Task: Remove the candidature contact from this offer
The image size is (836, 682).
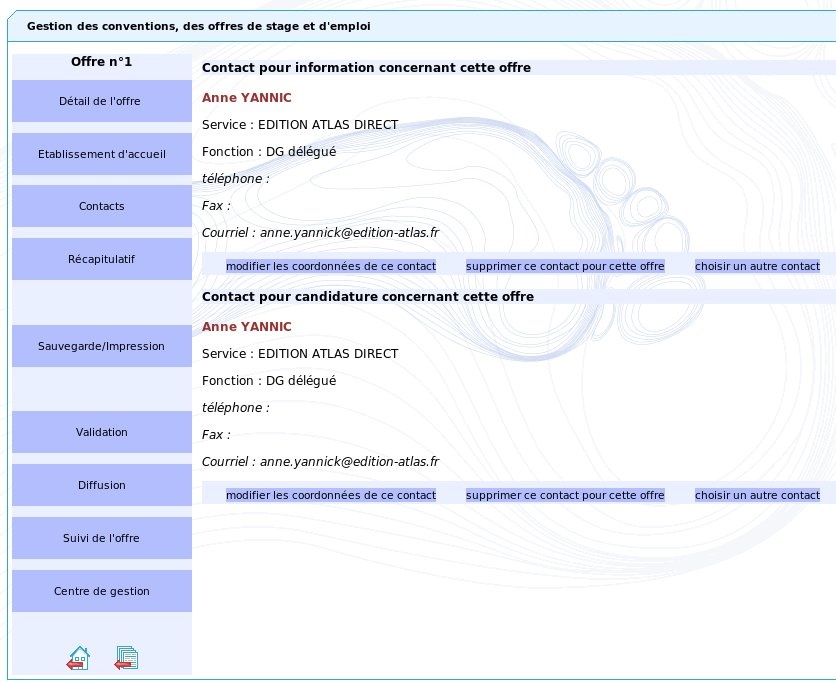Action: 565,495
